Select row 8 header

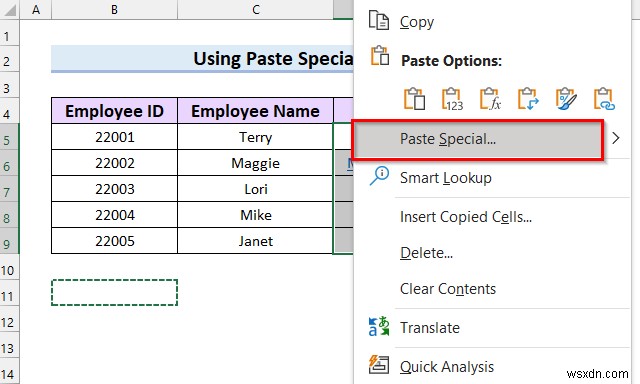coord(9,215)
